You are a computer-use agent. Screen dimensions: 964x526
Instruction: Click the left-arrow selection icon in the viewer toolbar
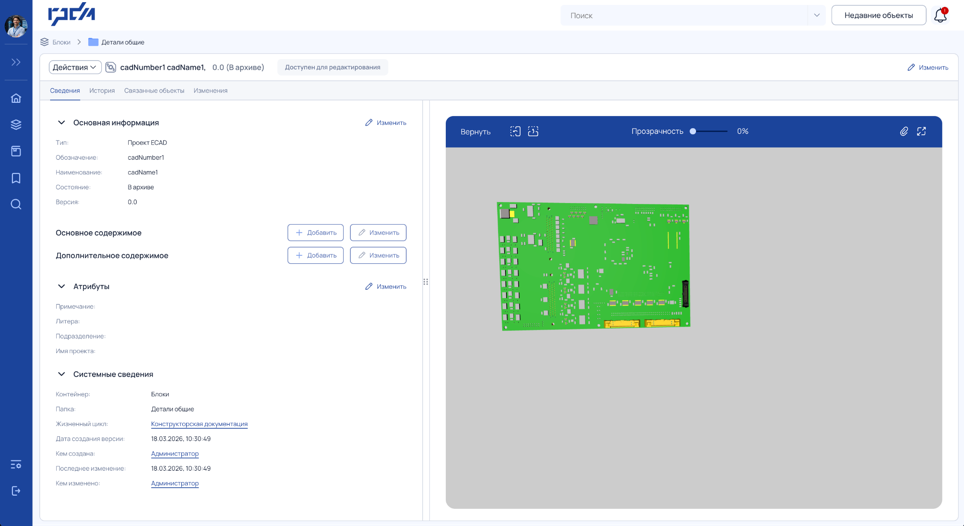[x=515, y=132]
